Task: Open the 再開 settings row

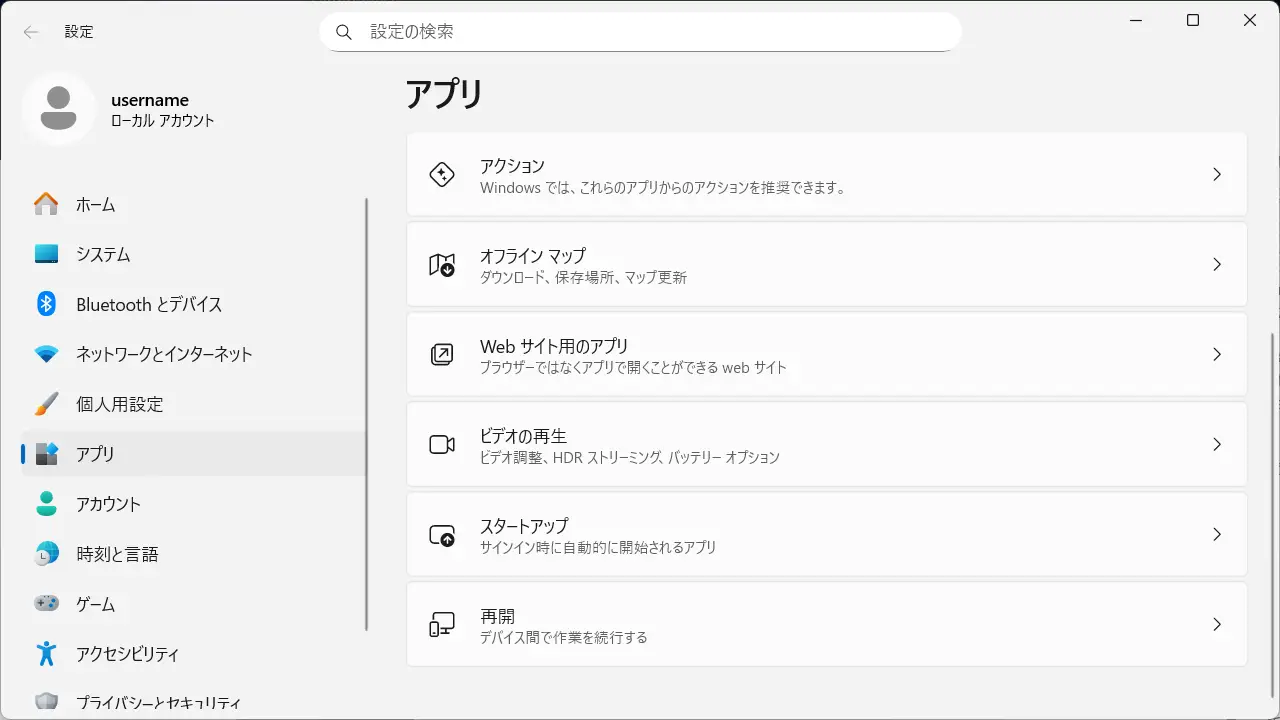Action: coord(826,625)
